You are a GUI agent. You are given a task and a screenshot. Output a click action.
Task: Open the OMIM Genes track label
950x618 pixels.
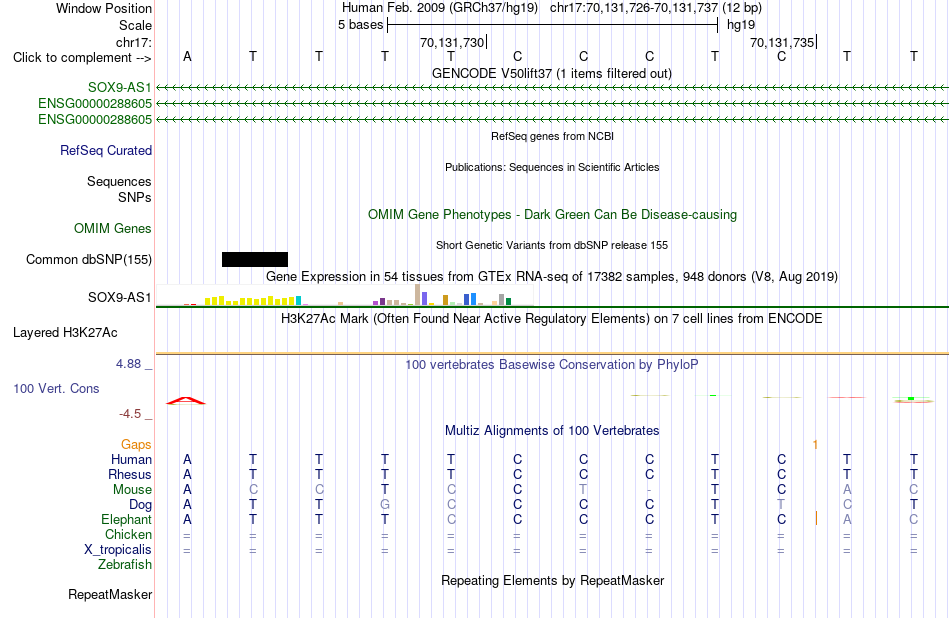click(x=113, y=228)
